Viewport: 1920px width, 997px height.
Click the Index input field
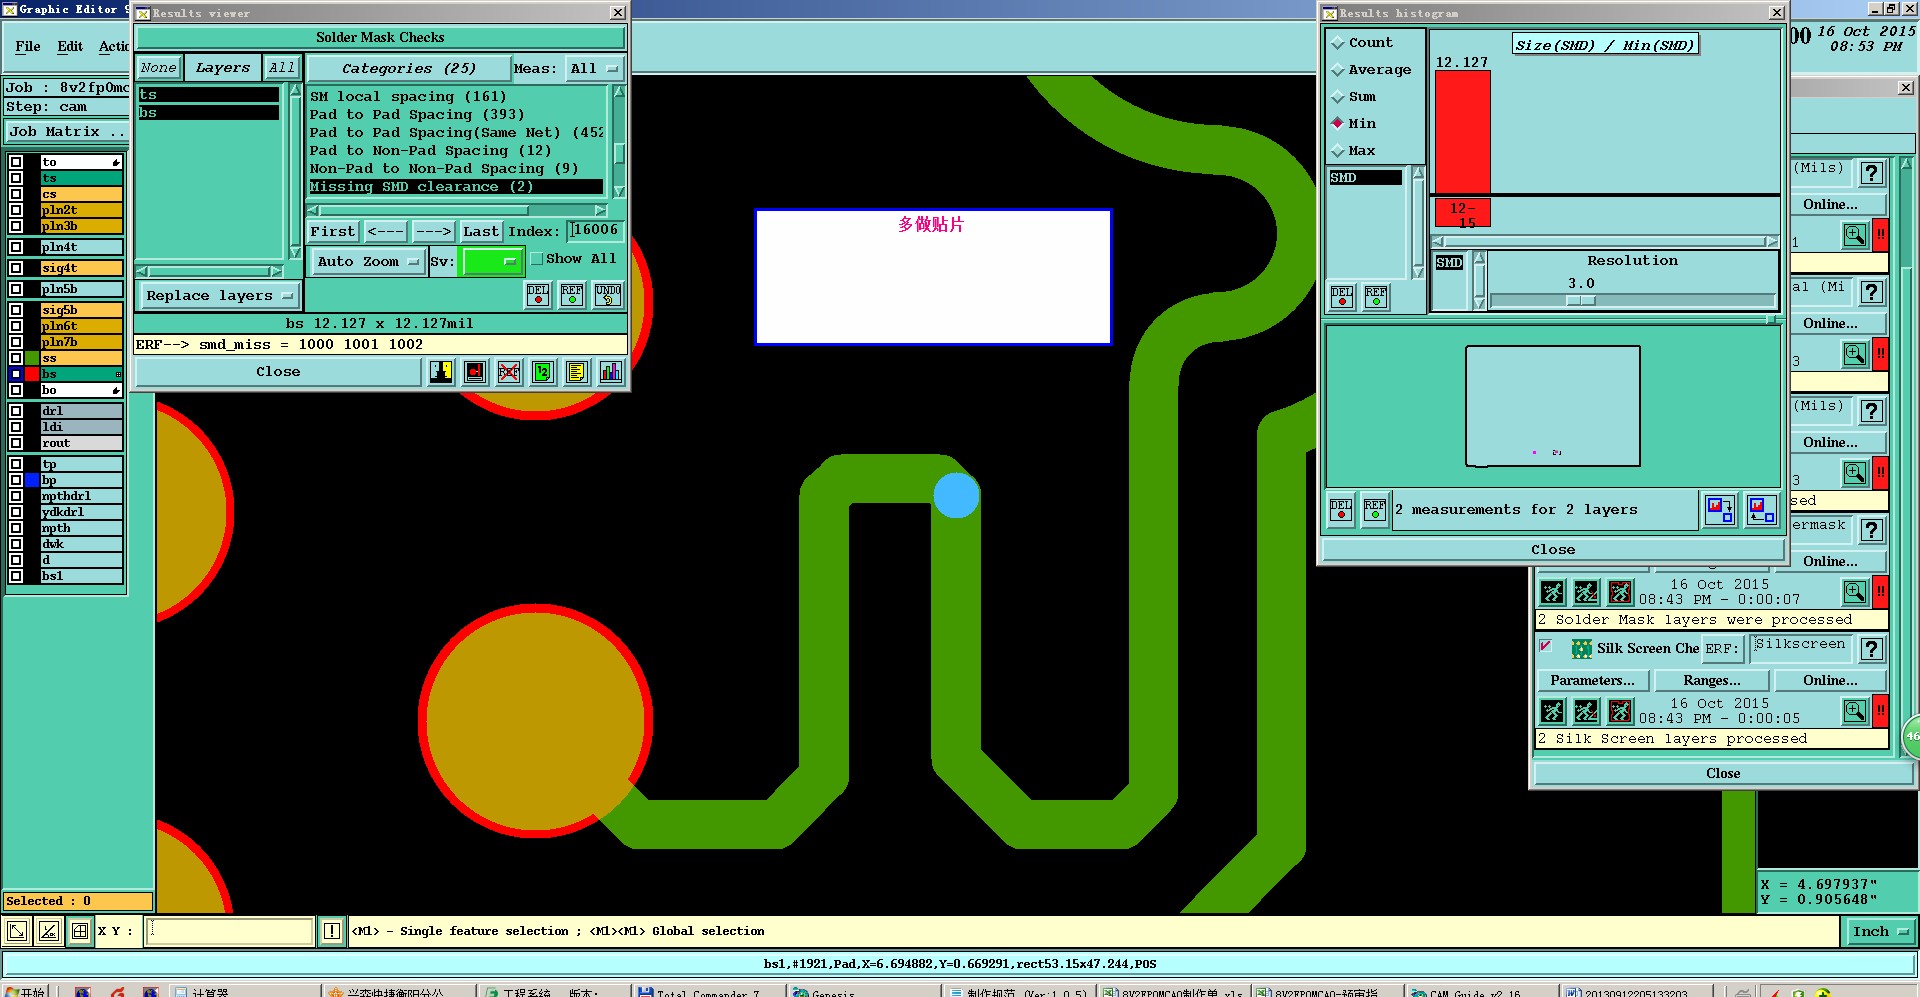point(596,231)
